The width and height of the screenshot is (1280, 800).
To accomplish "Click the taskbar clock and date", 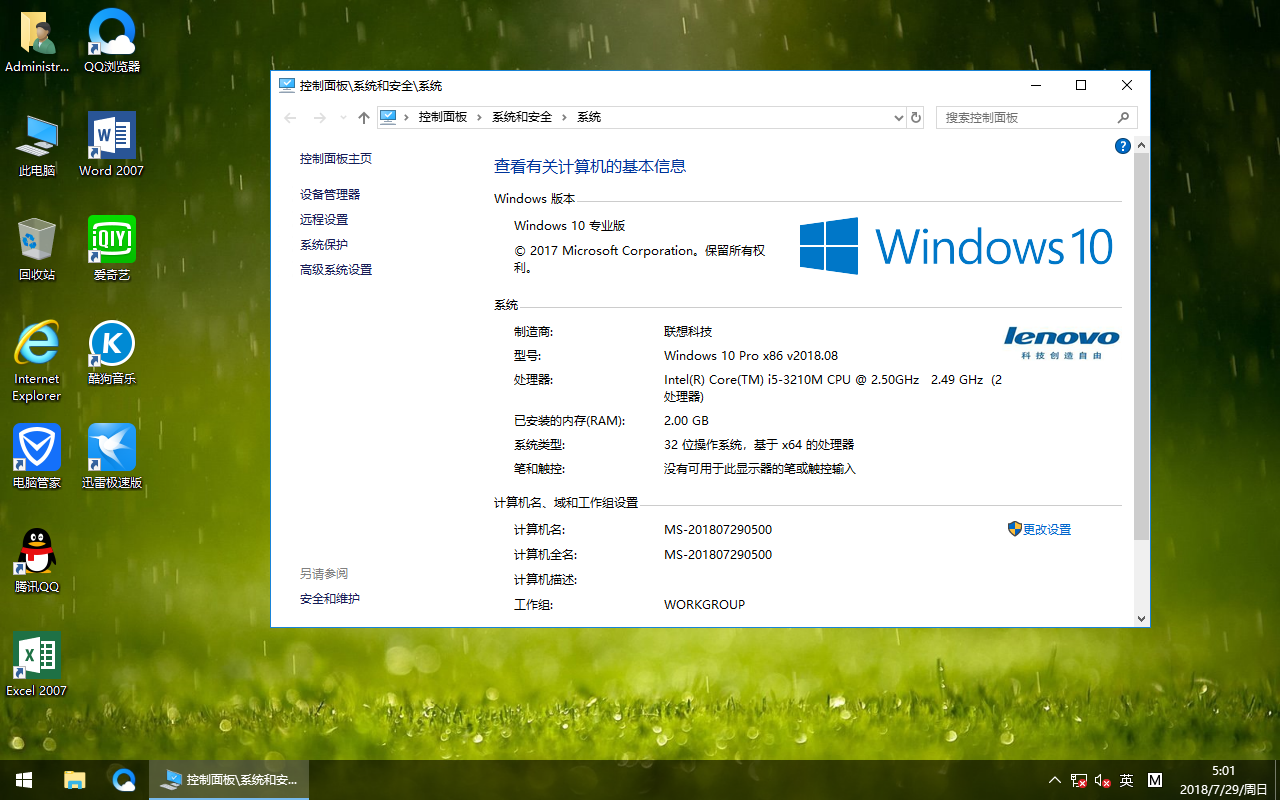I will click(1224, 780).
